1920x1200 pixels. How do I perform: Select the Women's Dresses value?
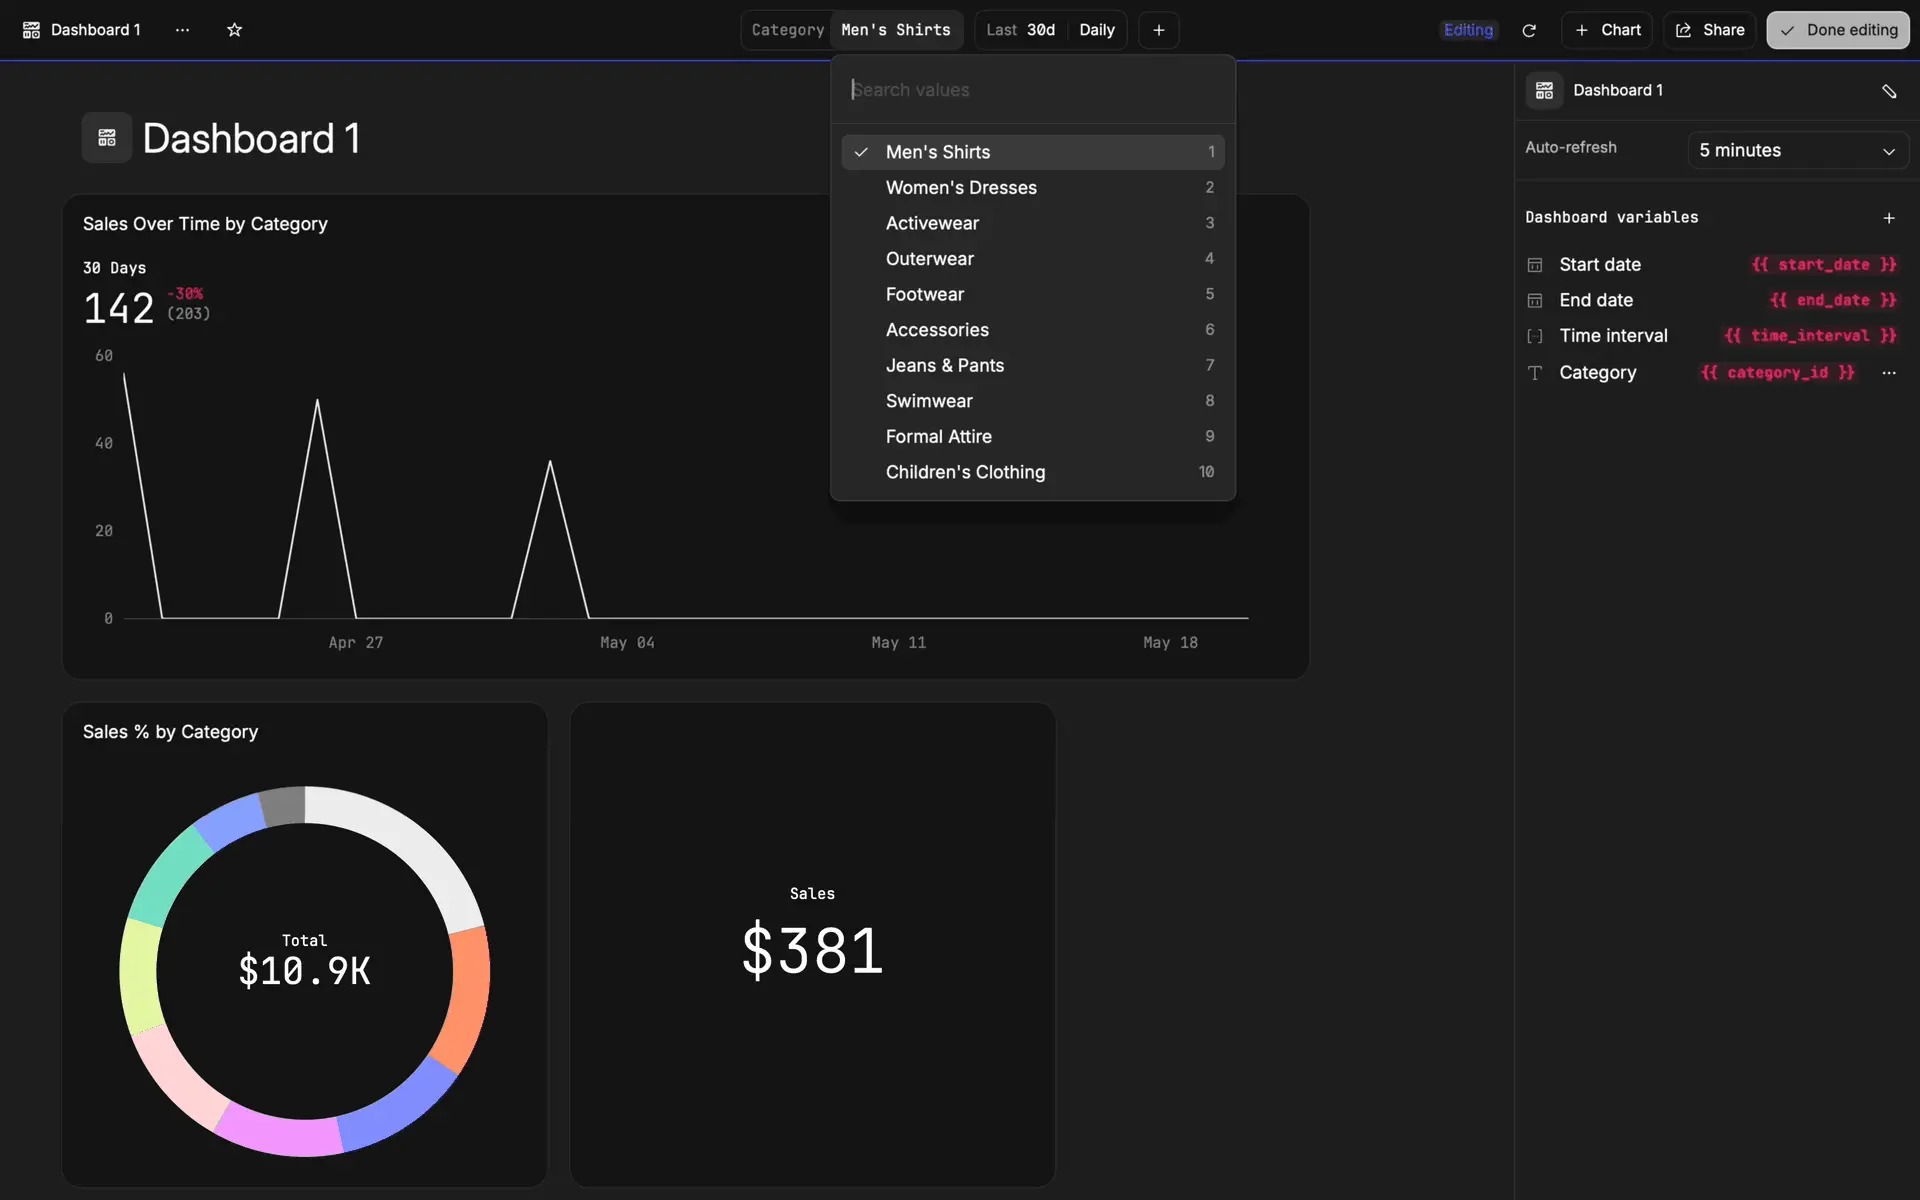click(961, 188)
